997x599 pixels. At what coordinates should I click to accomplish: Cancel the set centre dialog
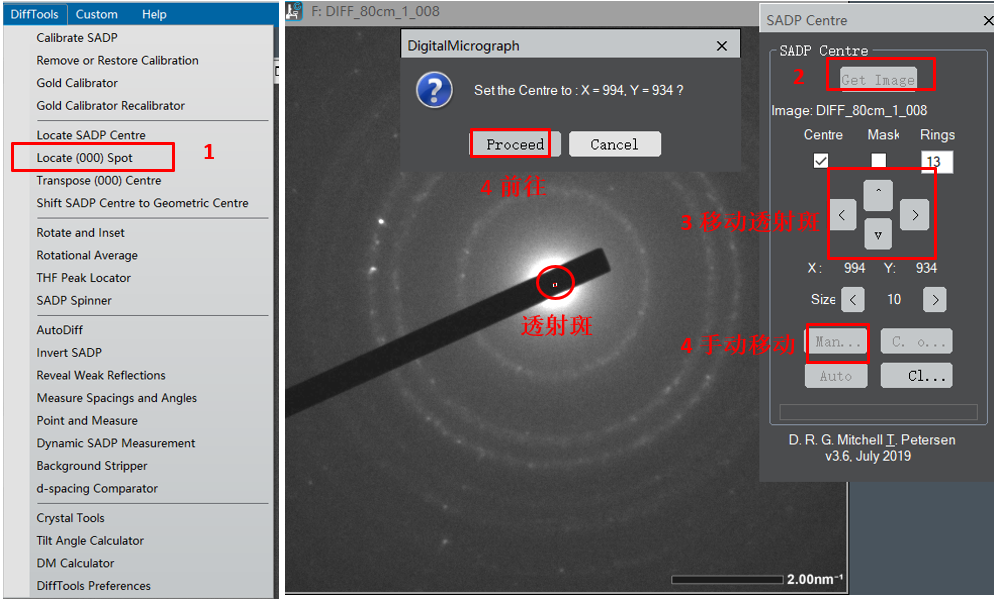(614, 144)
